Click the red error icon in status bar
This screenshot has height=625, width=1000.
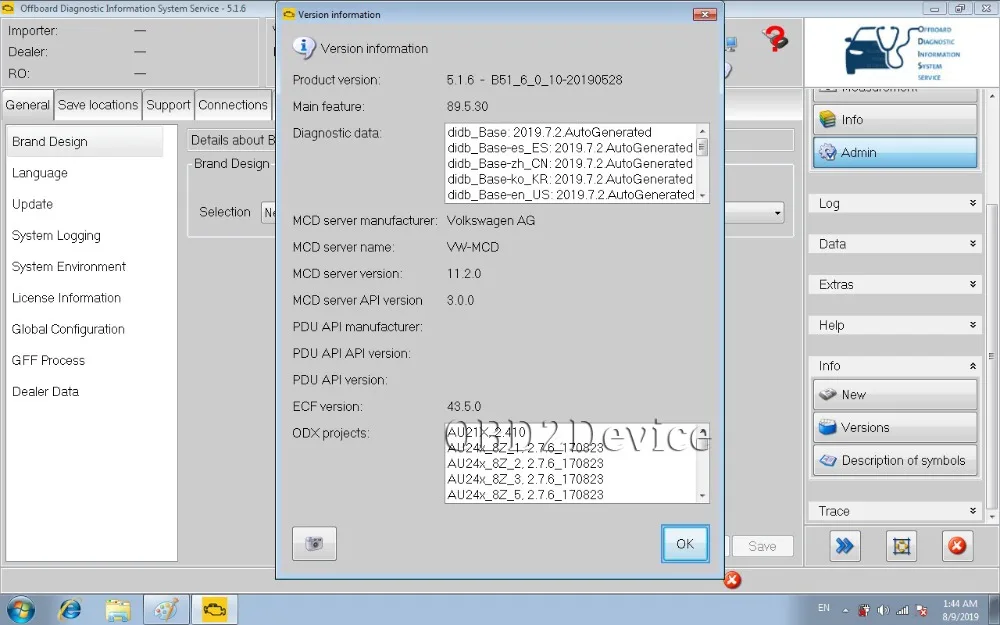[x=732, y=580]
